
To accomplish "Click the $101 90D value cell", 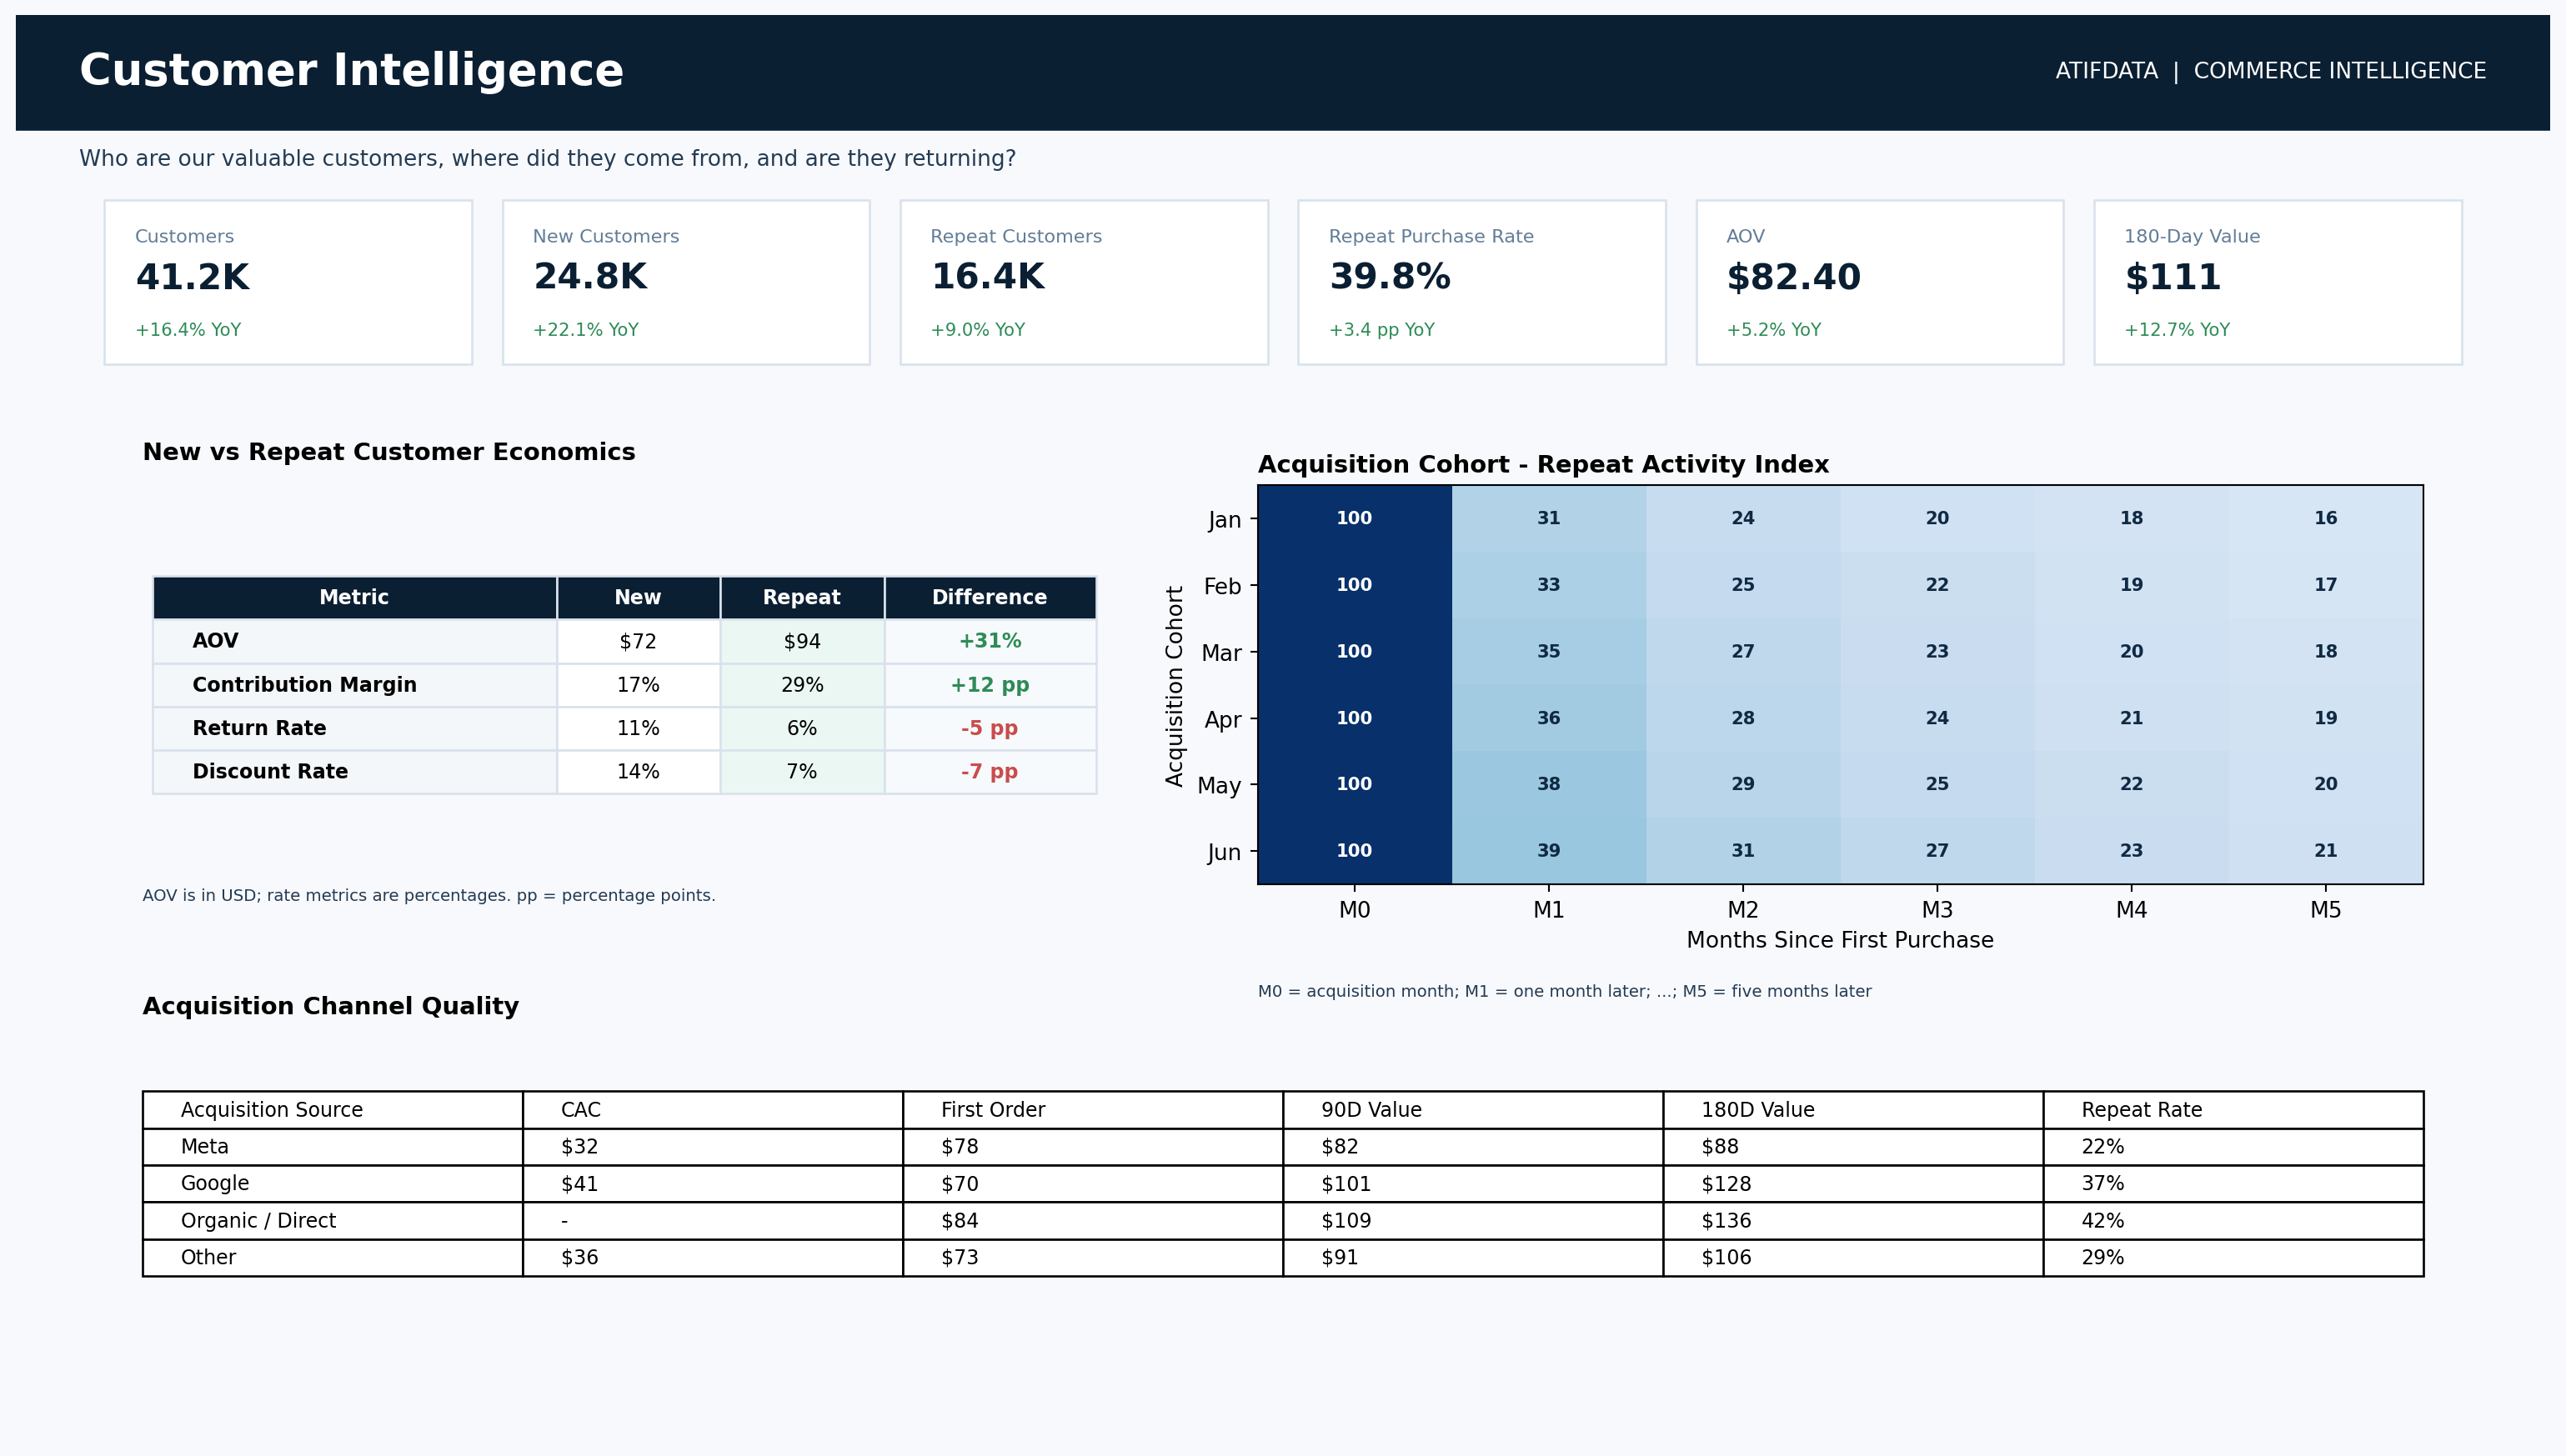I will (1473, 1184).
